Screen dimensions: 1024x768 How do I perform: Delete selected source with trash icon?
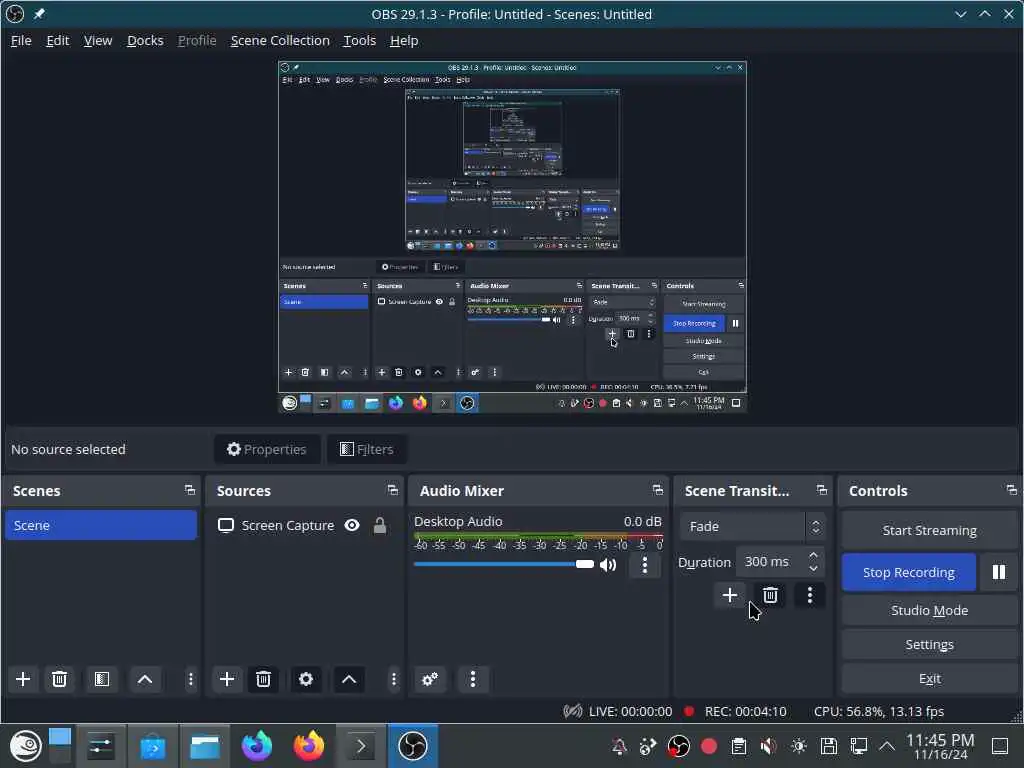coord(263,679)
